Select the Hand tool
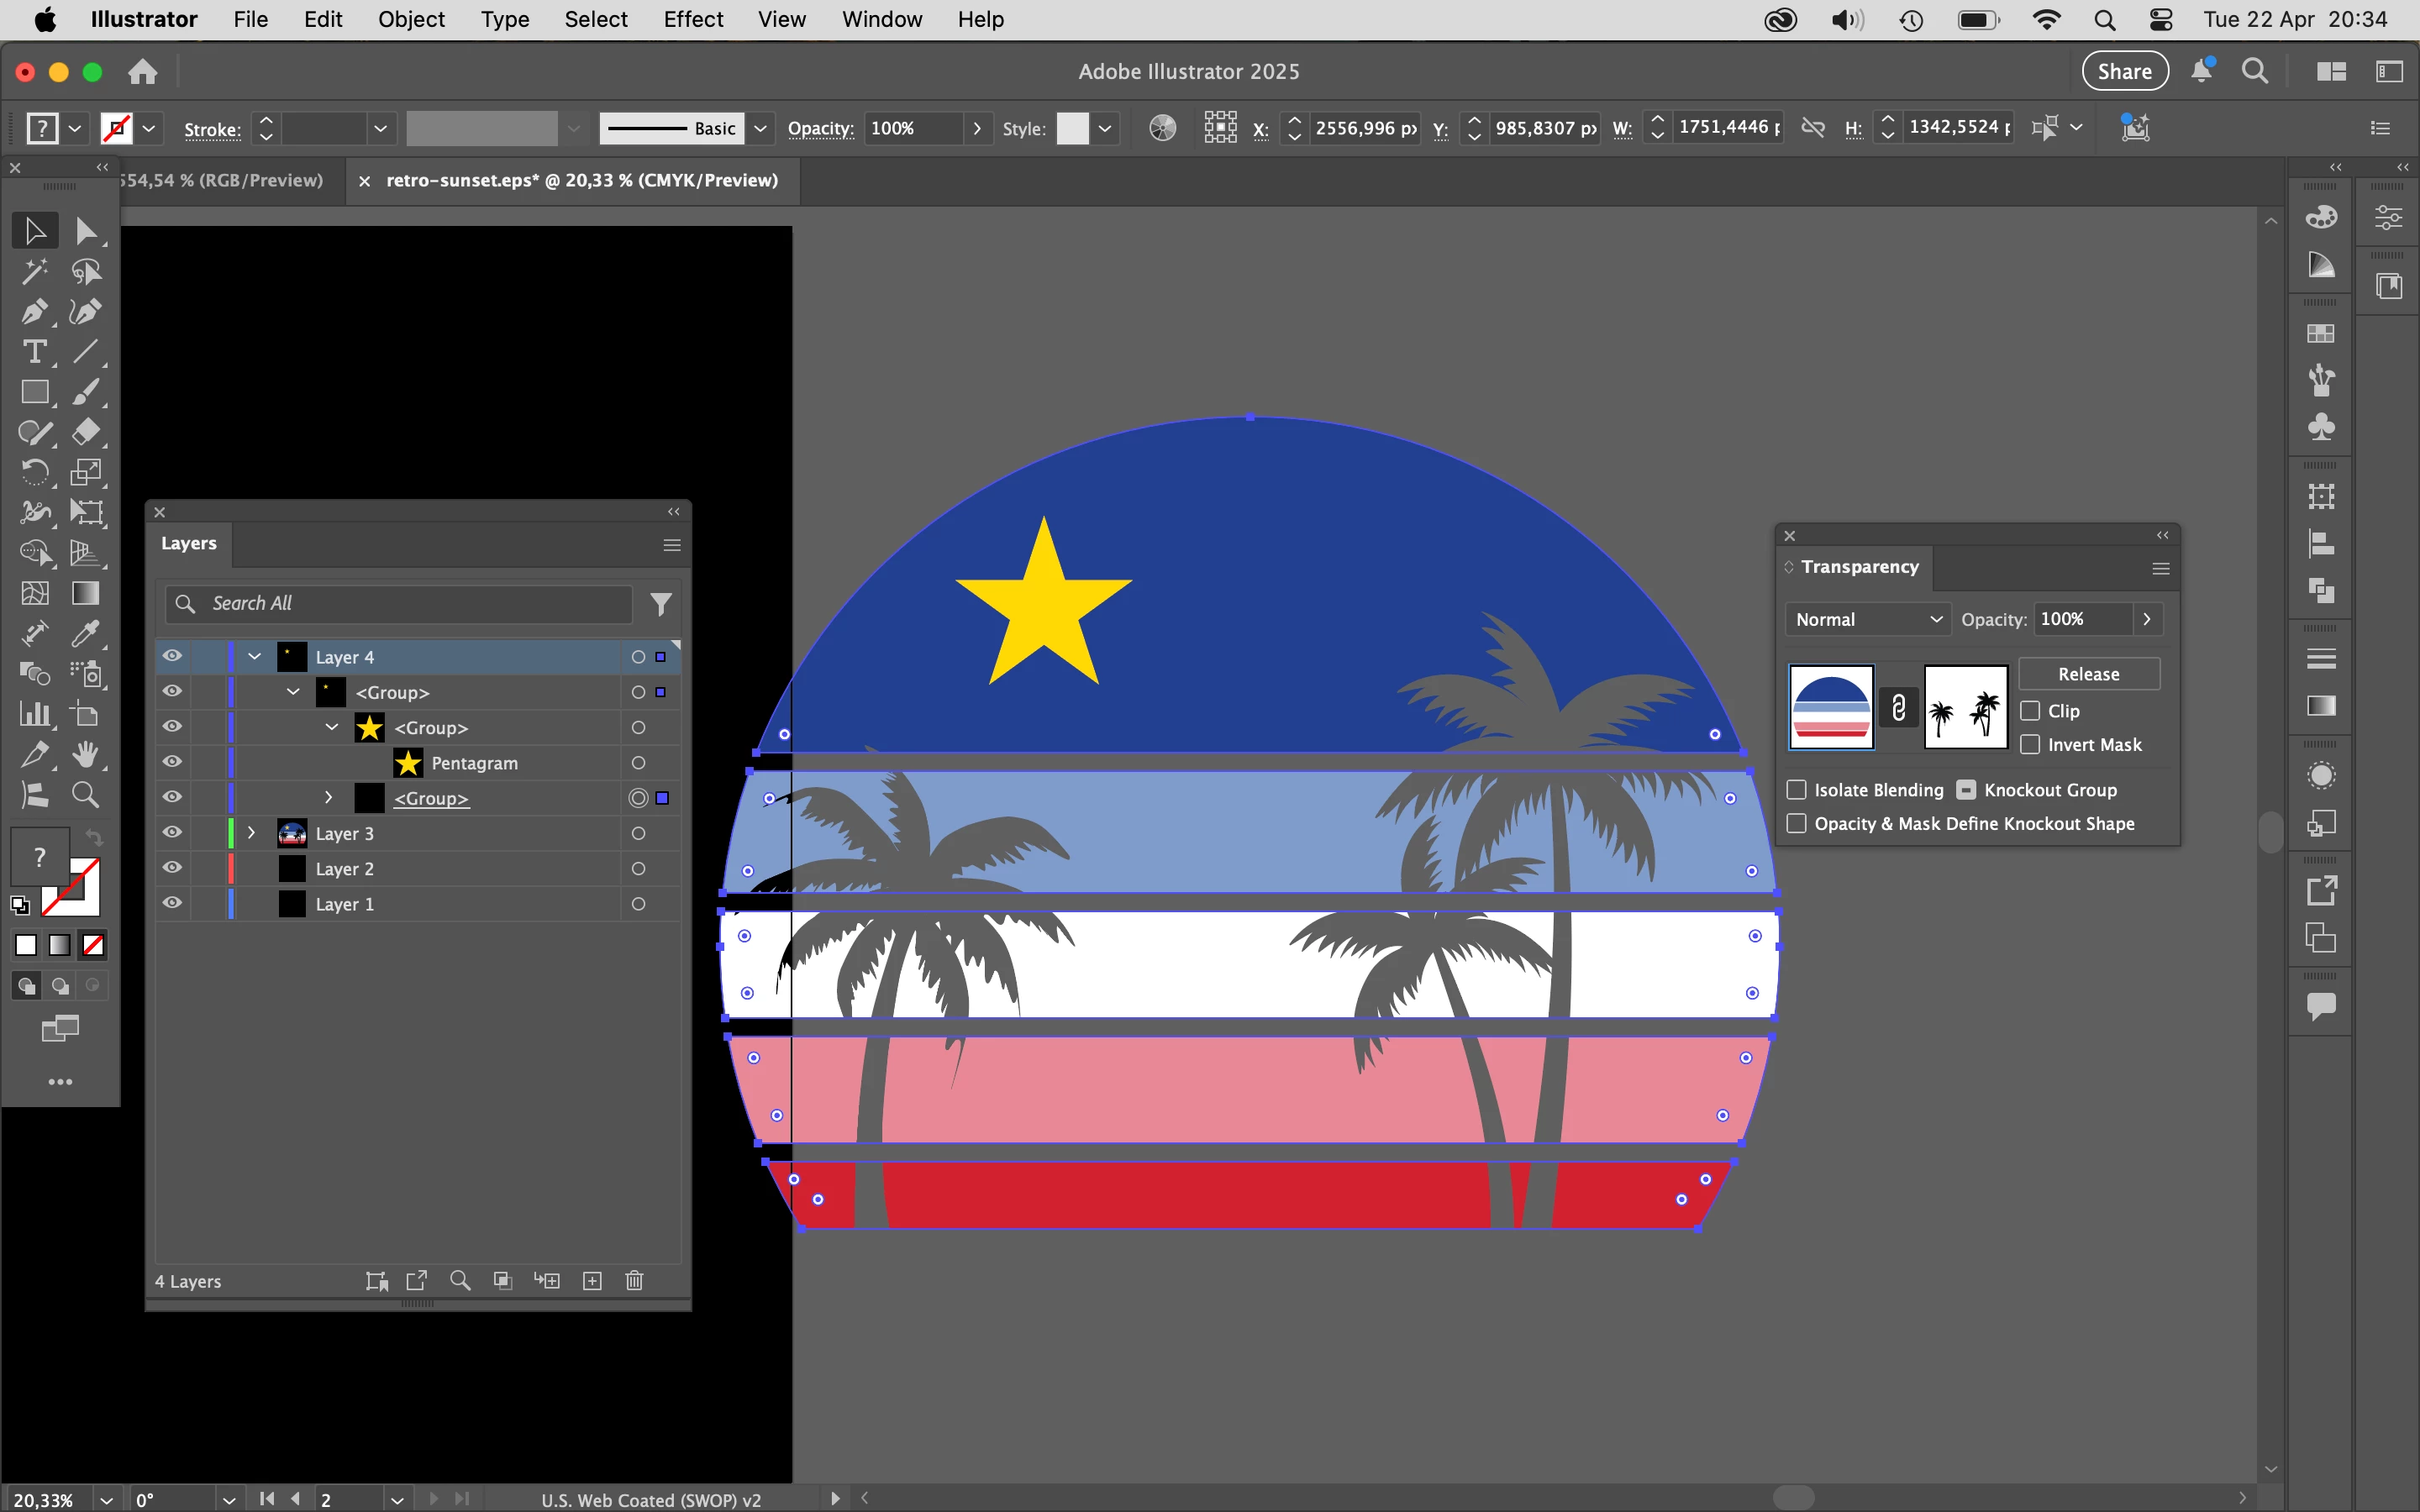Screen dimensions: 2420x1512 [86, 755]
